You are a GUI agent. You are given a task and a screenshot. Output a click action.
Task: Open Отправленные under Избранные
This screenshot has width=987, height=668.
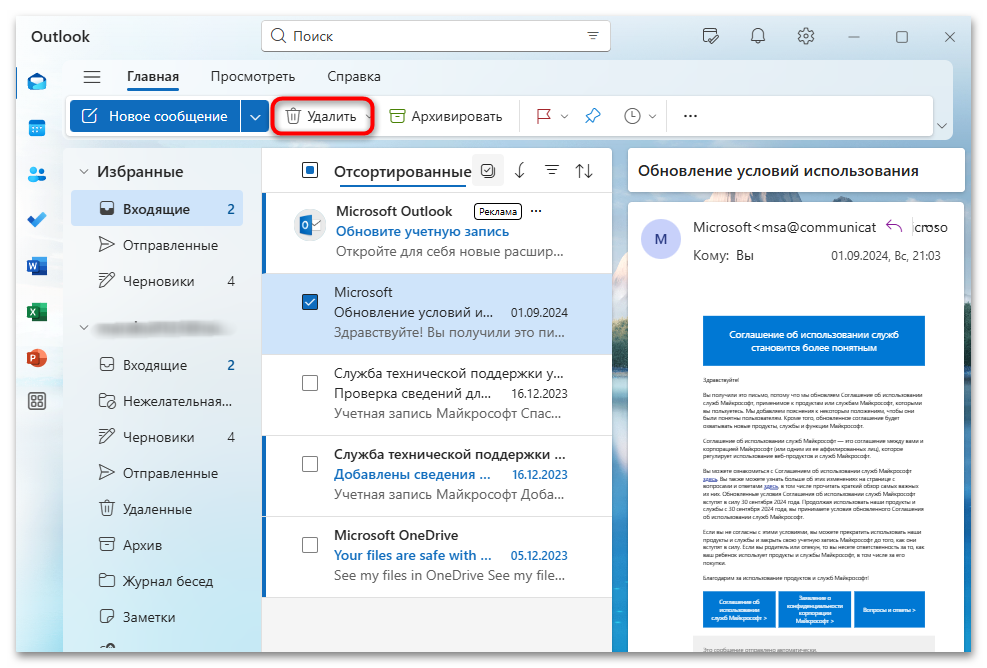coord(157,245)
